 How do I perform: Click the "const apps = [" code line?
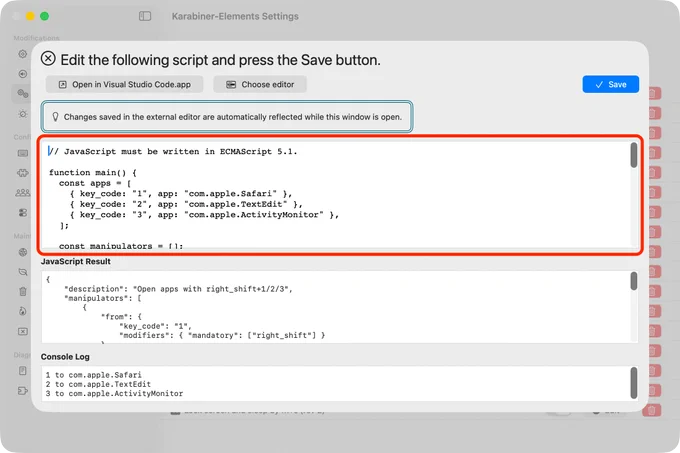pyautogui.click(x=95, y=183)
